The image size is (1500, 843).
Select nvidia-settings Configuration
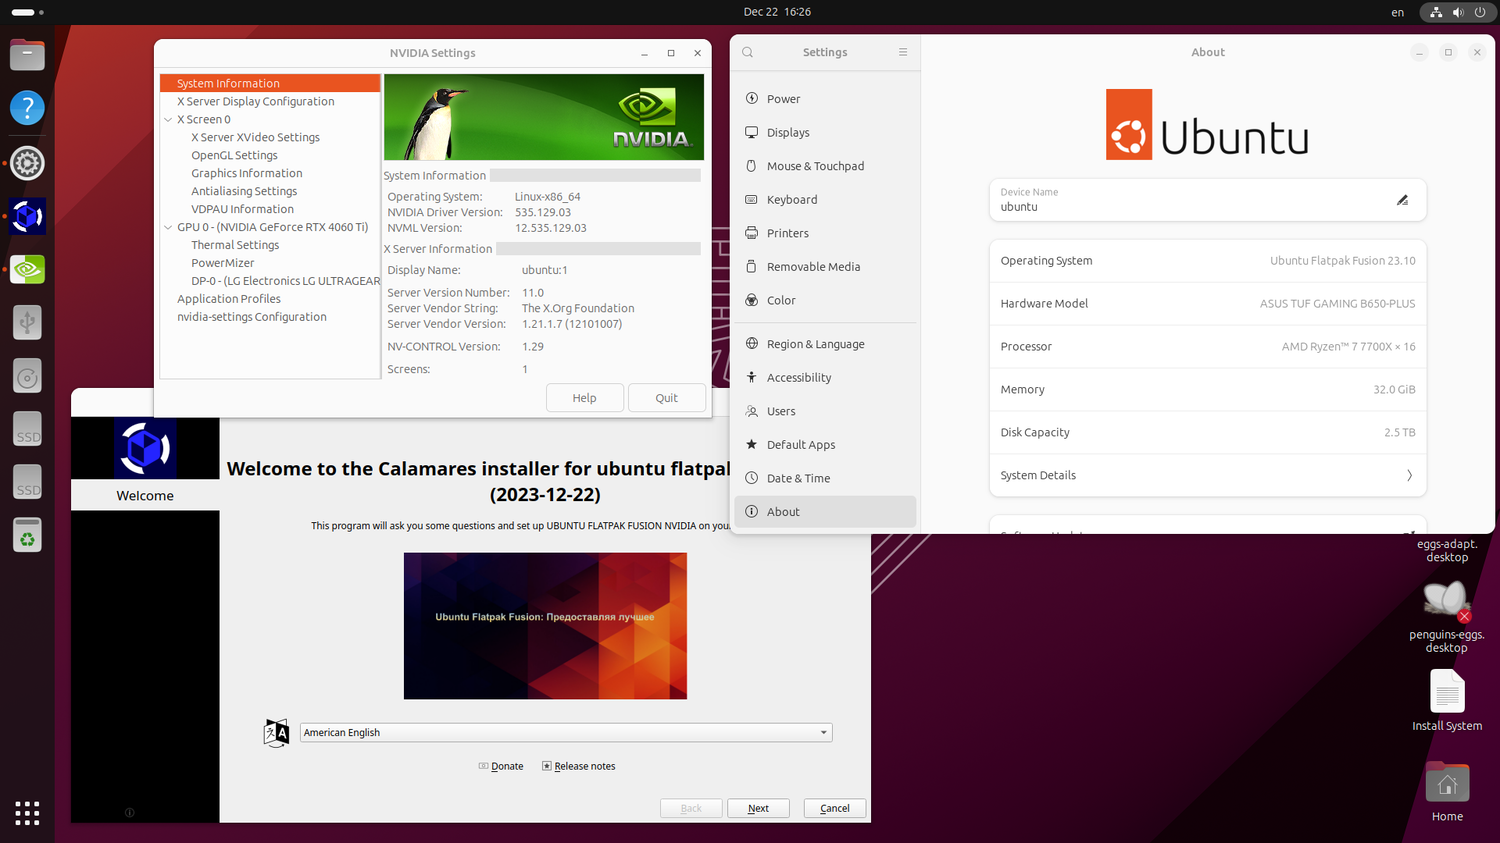[251, 317]
